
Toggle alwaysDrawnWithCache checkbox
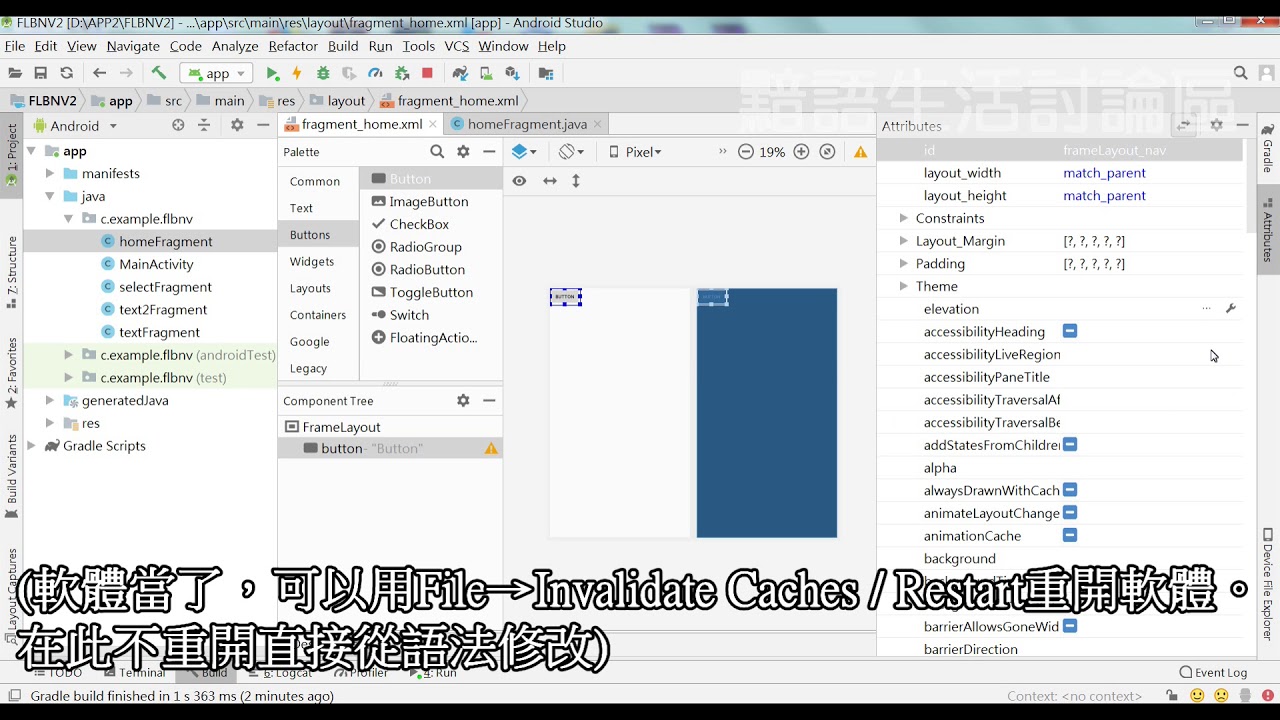[1070, 490]
